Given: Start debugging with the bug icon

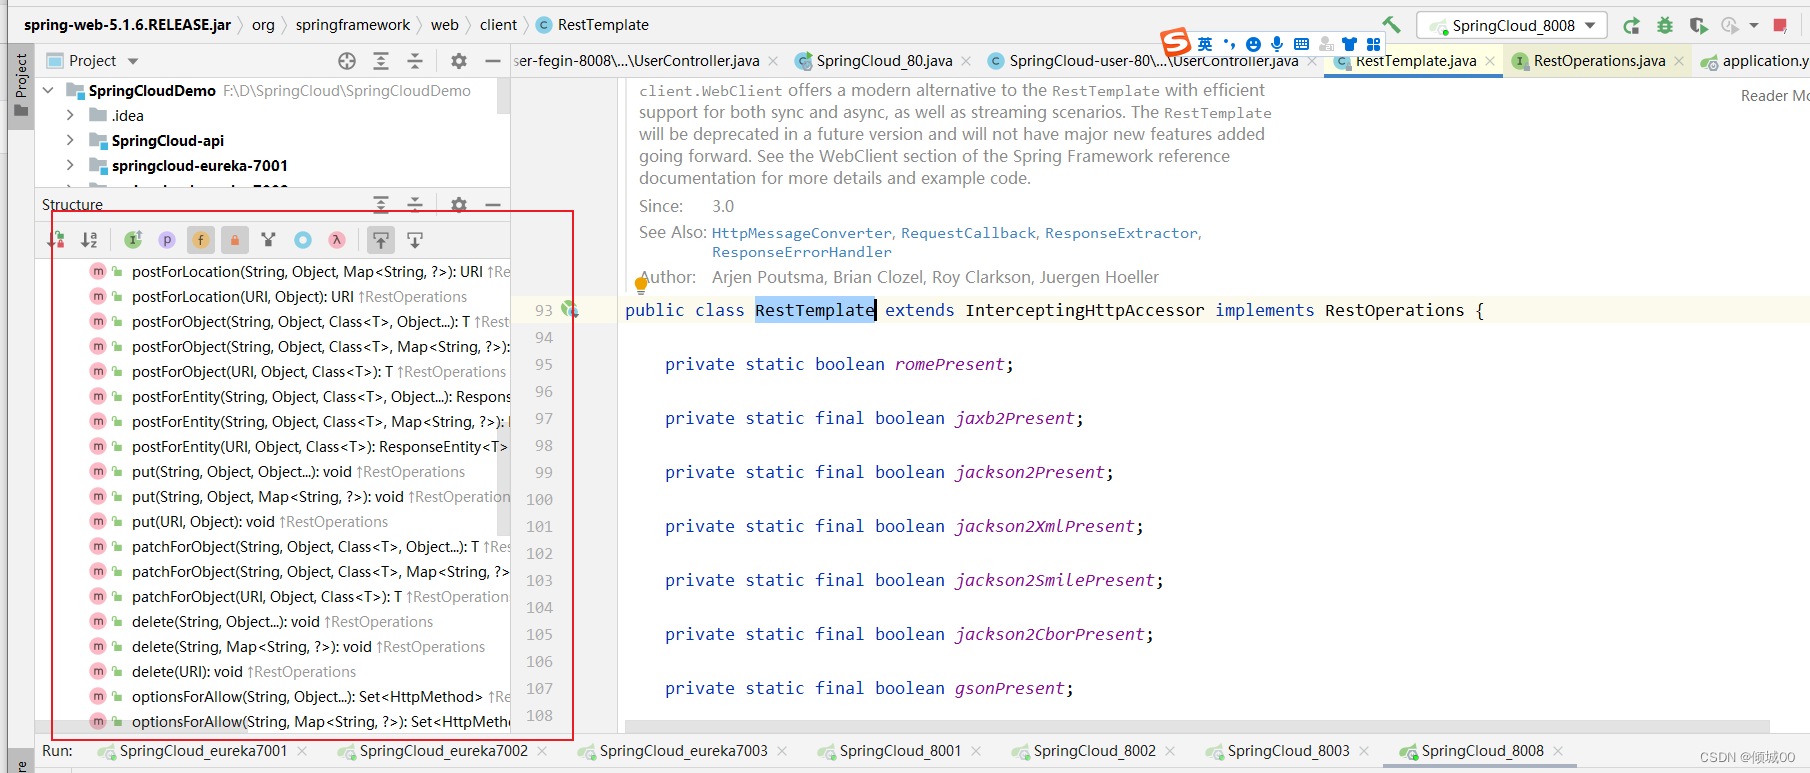Looking at the screenshot, I should coord(1665,25).
